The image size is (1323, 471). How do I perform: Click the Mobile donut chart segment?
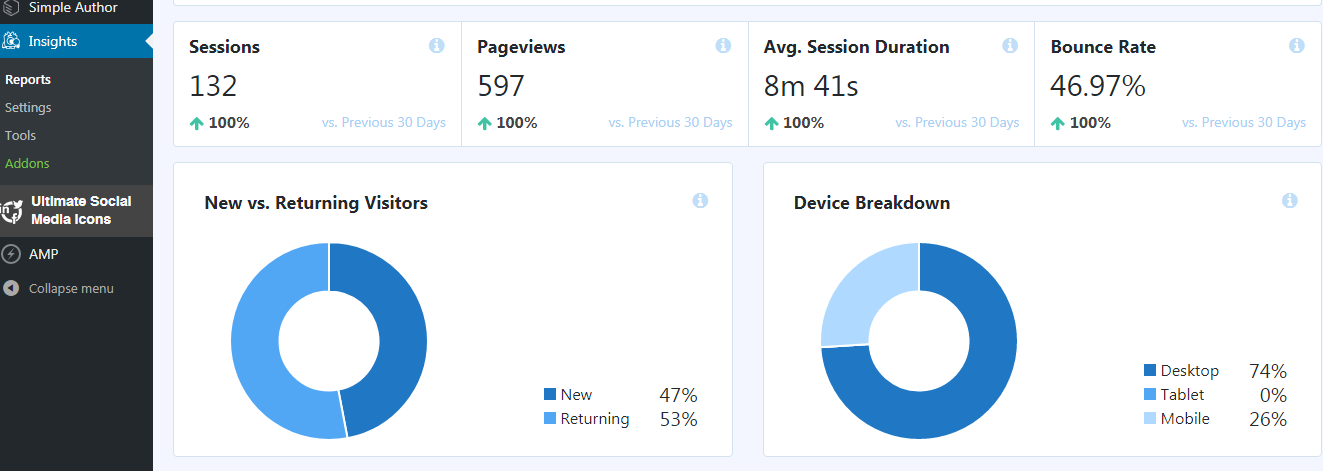click(x=865, y=292)
